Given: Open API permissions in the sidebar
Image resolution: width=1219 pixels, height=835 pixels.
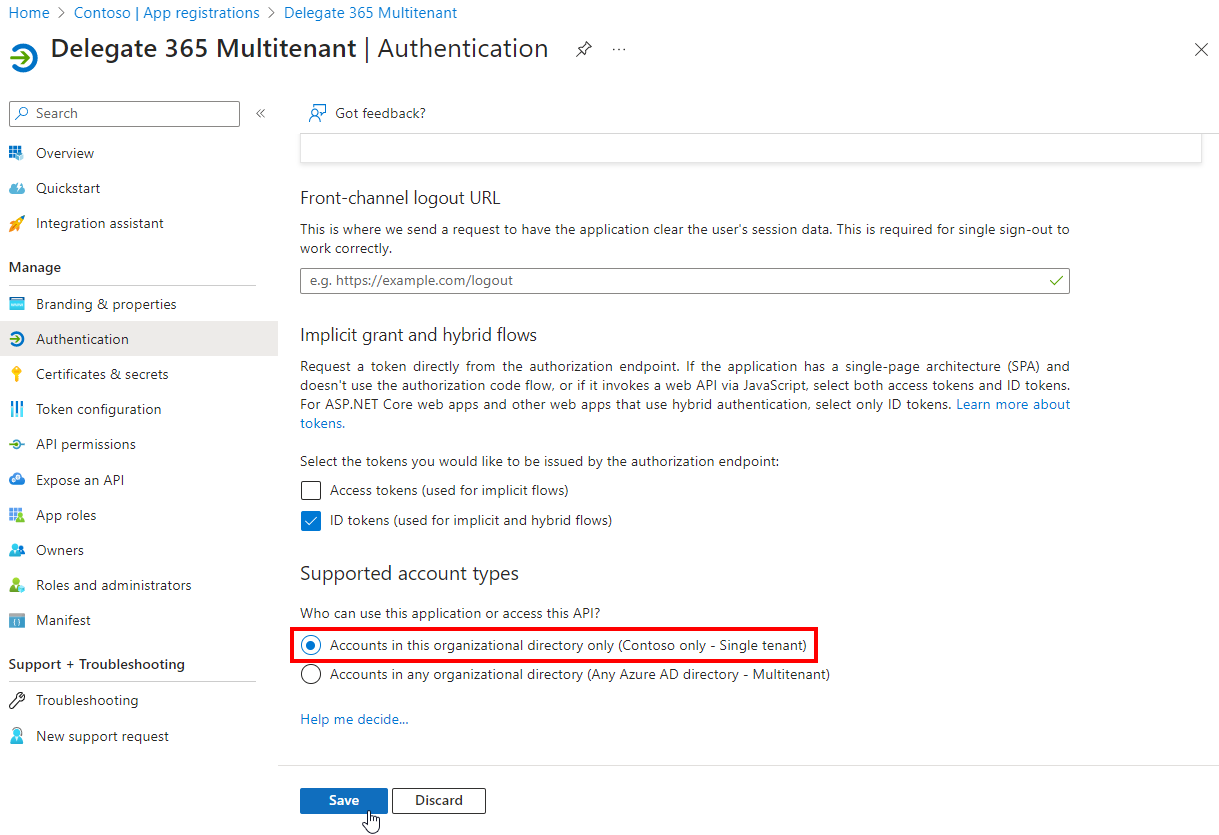Looking at the screenshot, I should coord(85,444).
